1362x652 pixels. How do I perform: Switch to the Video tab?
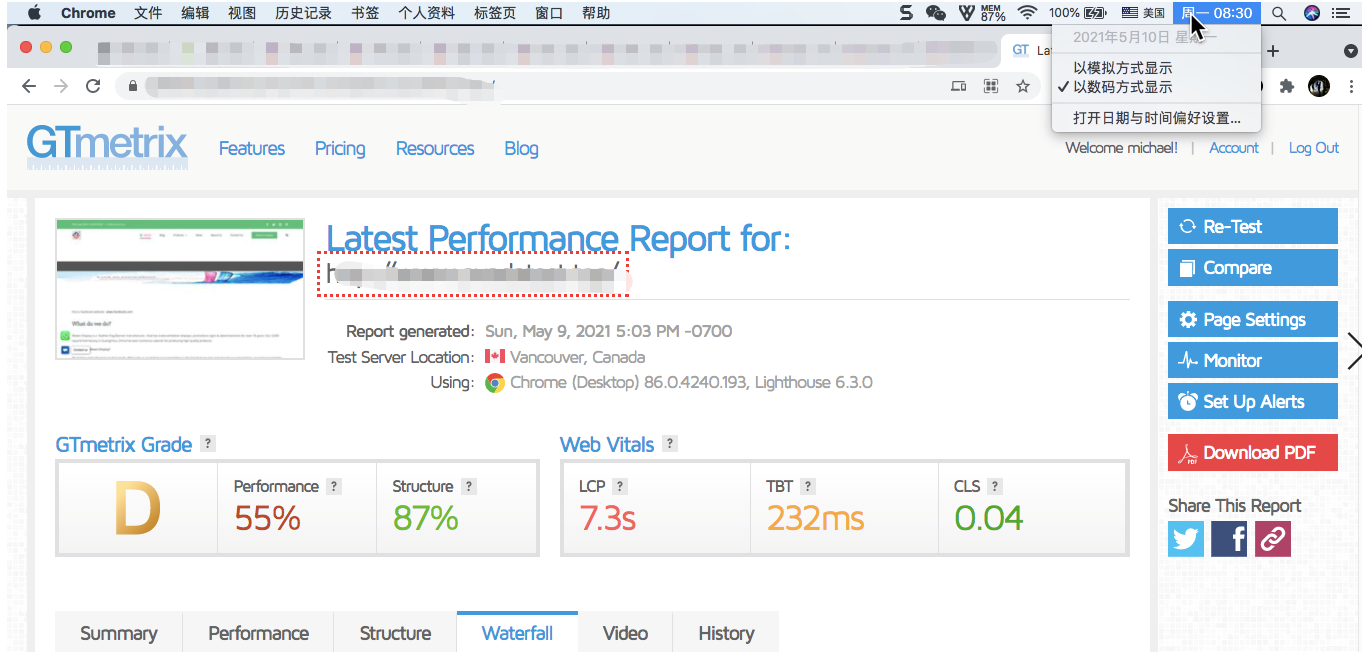(625, 633)
